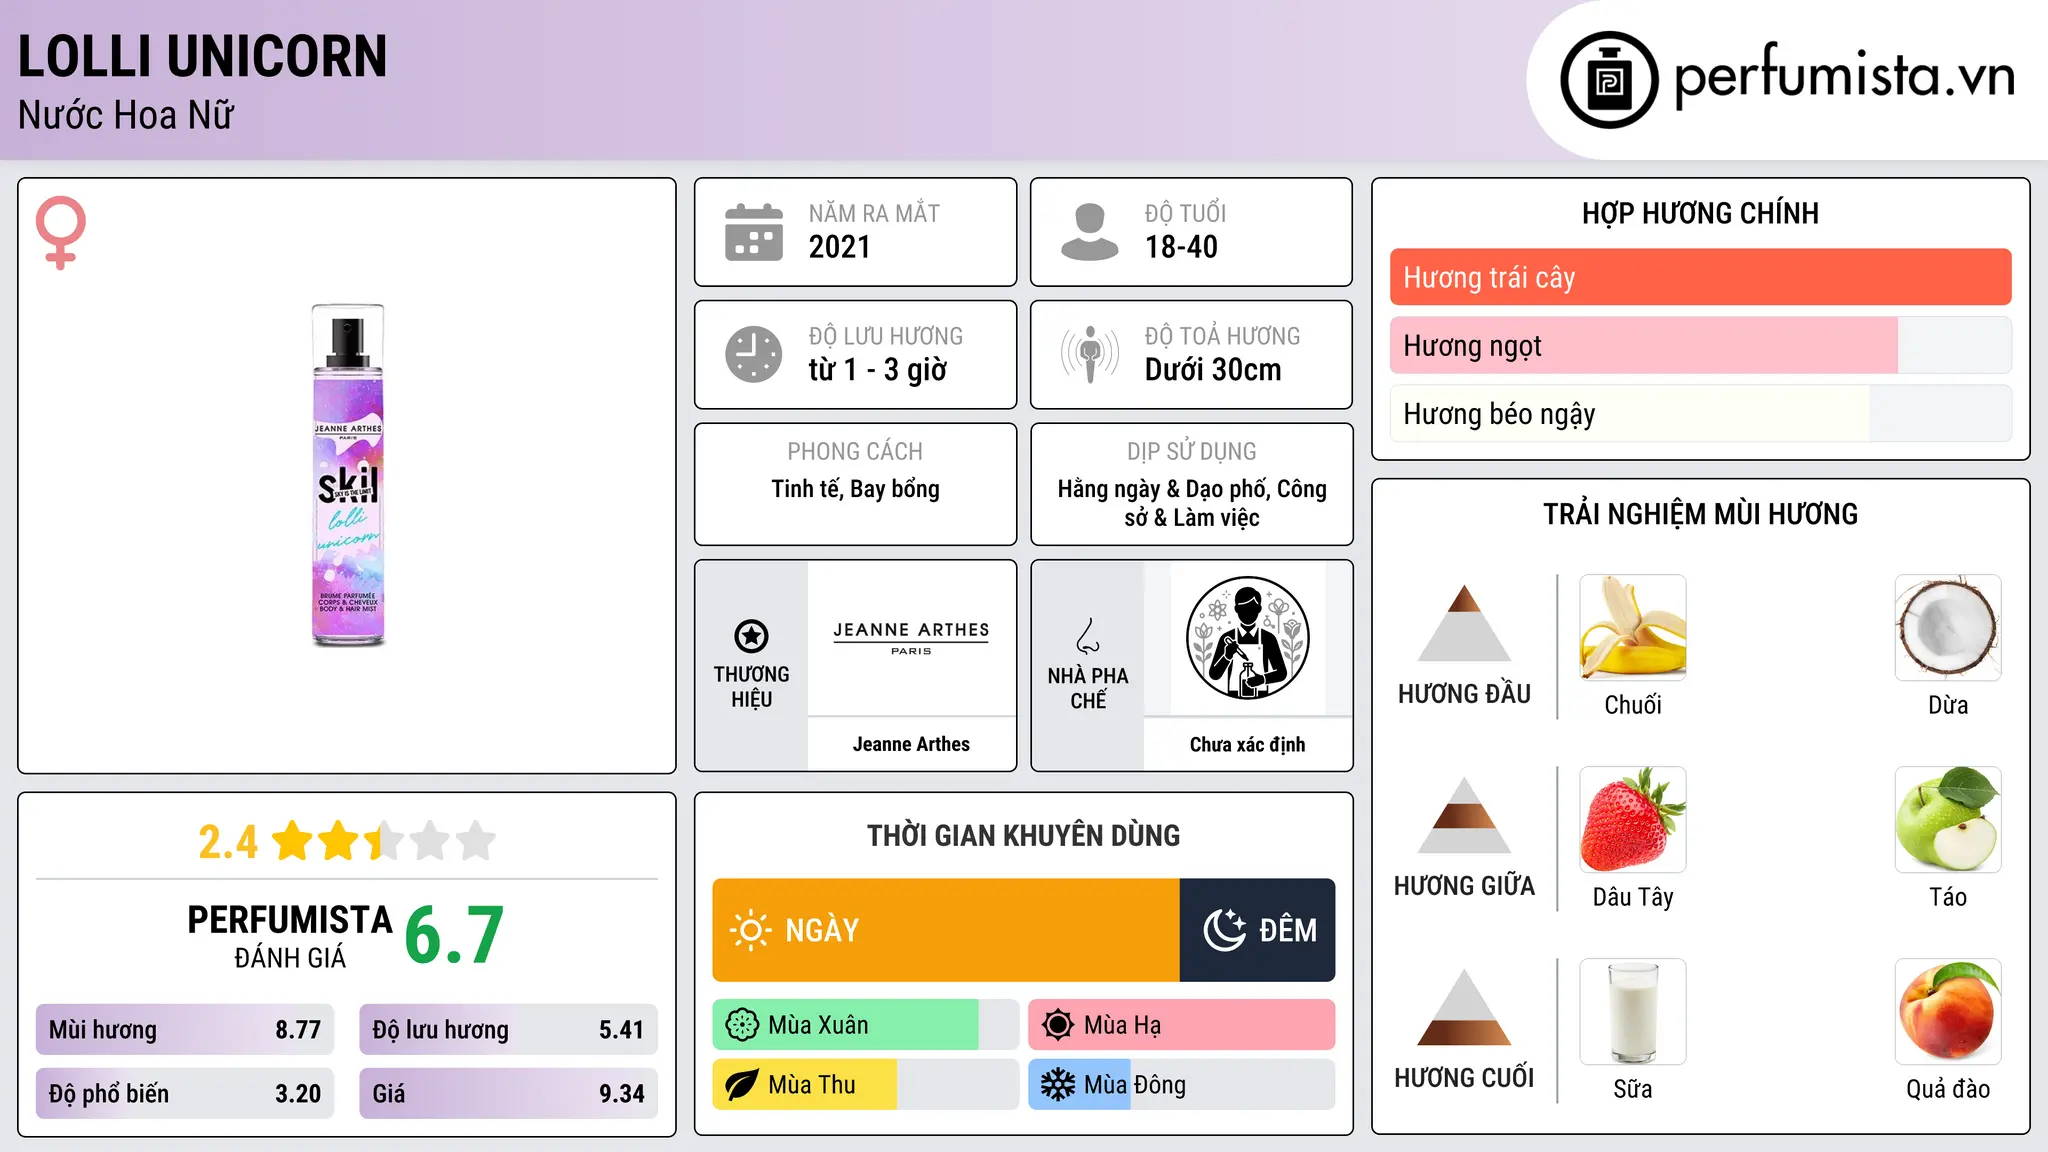Click the peach (Quả đào) note image

[x=1948, y=1012]
